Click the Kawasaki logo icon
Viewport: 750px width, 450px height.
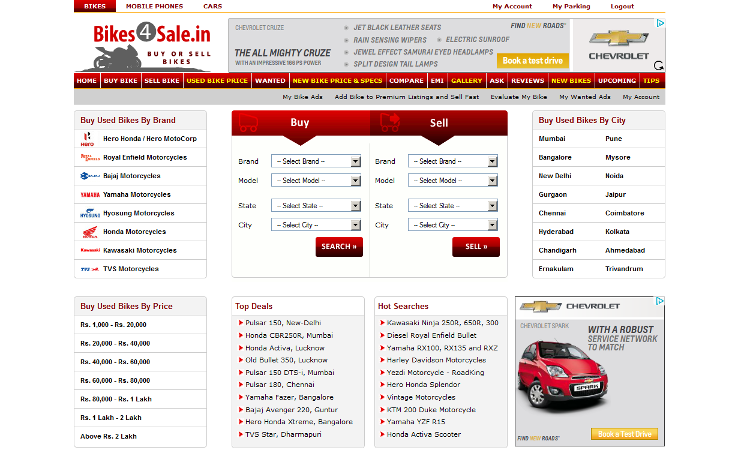tap(90, 250)
